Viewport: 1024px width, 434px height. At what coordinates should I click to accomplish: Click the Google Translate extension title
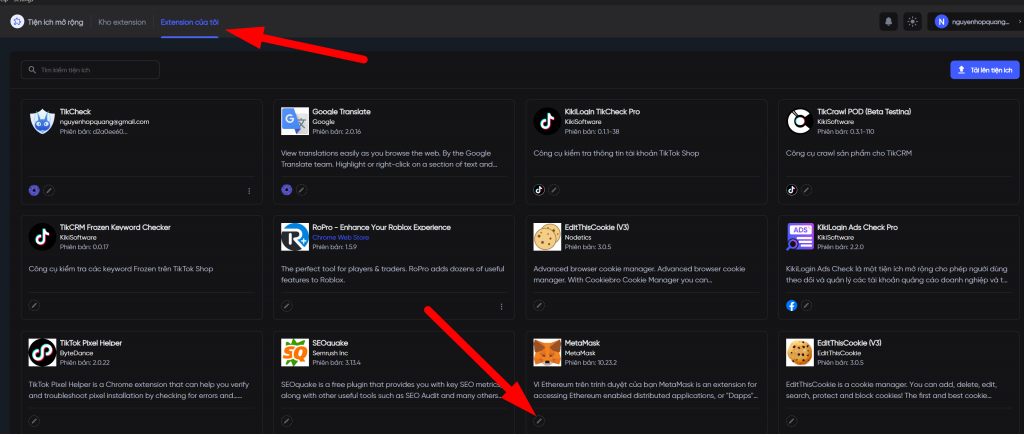[x=342, y=112]
